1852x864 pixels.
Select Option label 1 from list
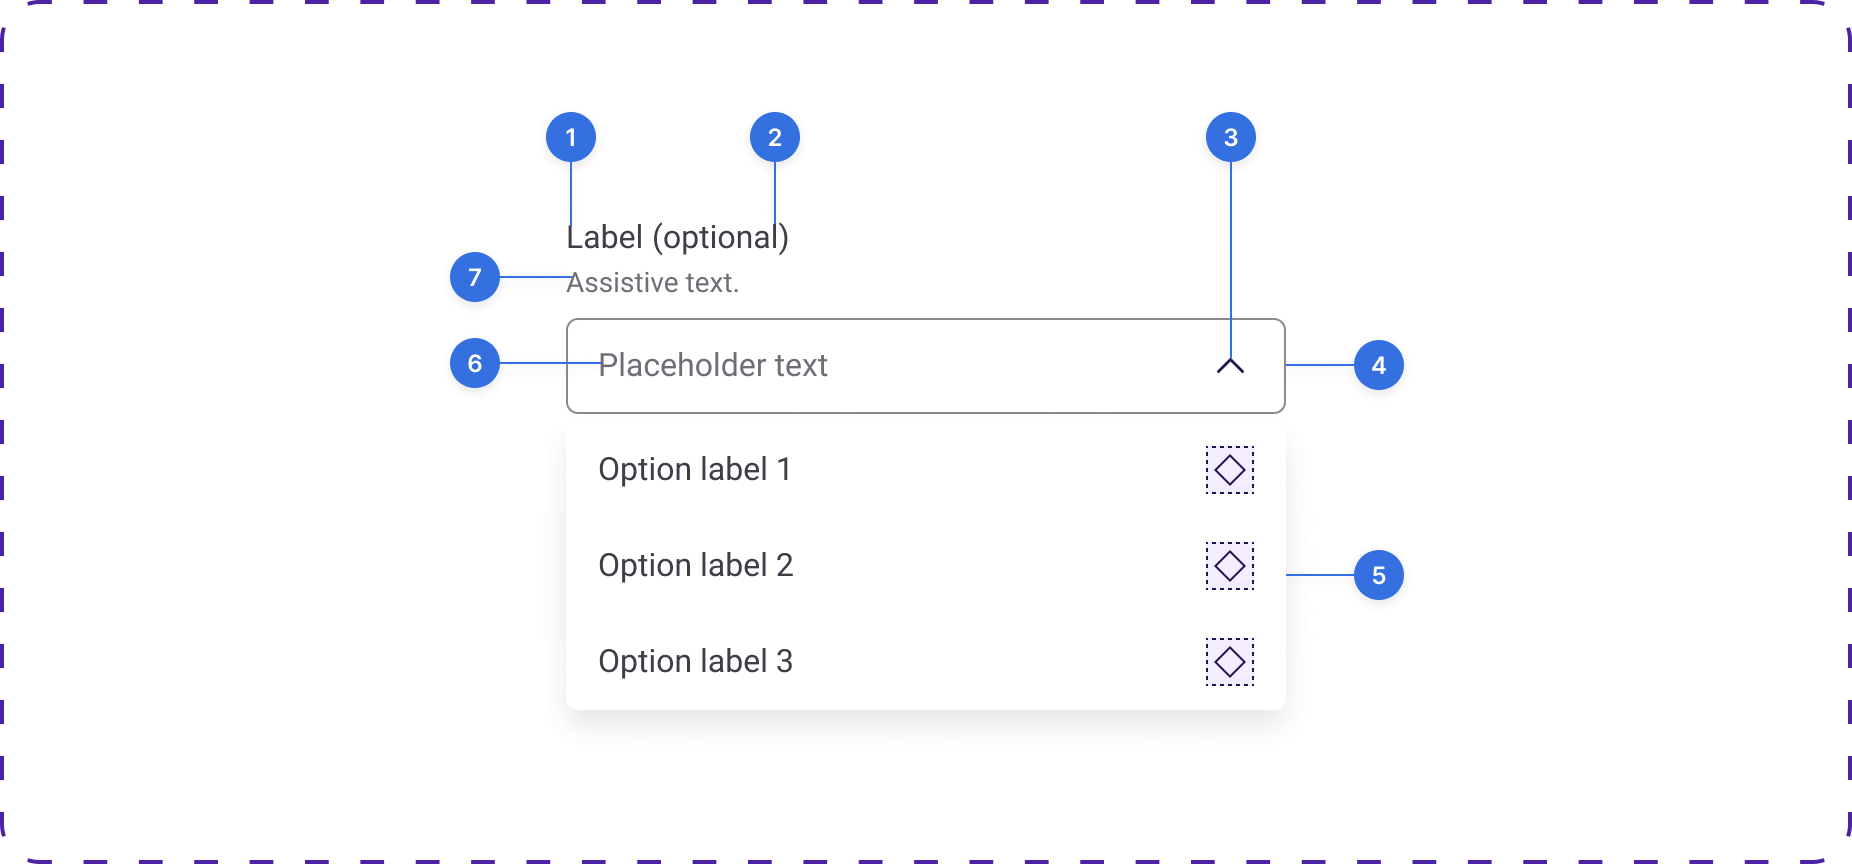click(695, 470)
